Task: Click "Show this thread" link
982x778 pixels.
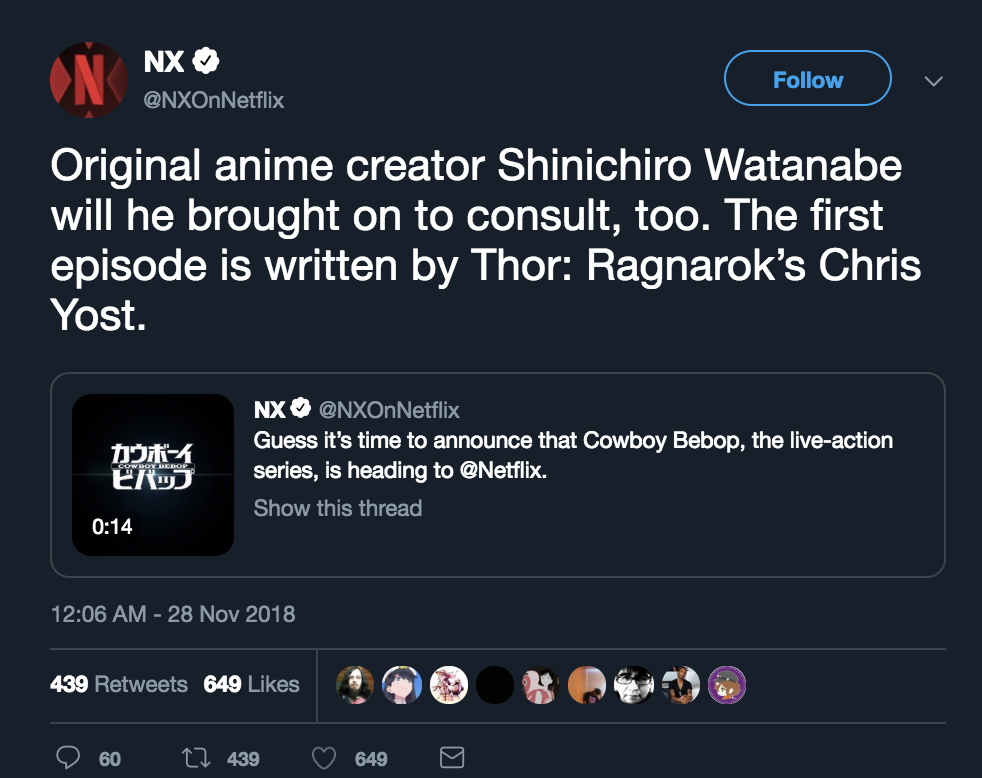Action: click(338, 508)
